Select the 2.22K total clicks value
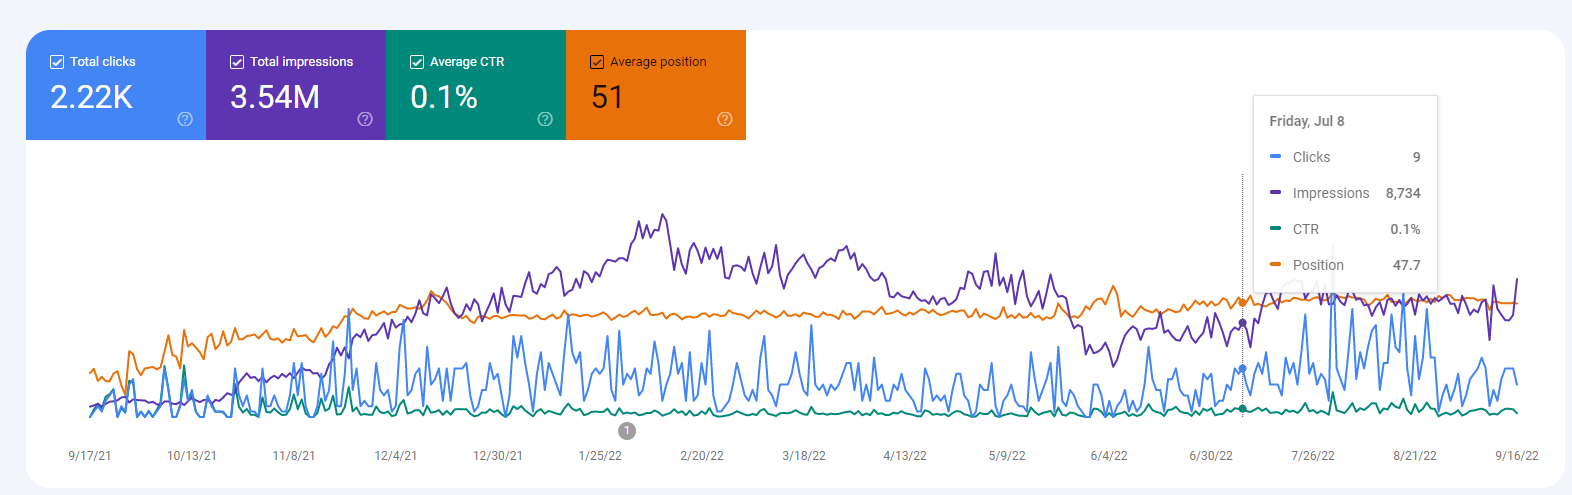The height and width of the screenshot is (495, 1572). 91,97
